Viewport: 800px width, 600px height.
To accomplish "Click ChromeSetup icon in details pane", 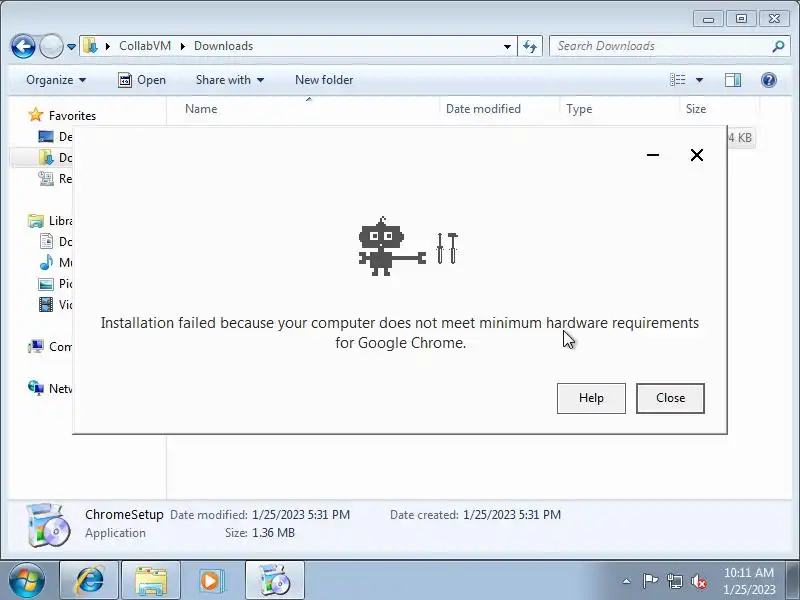I will coord(47,525).
